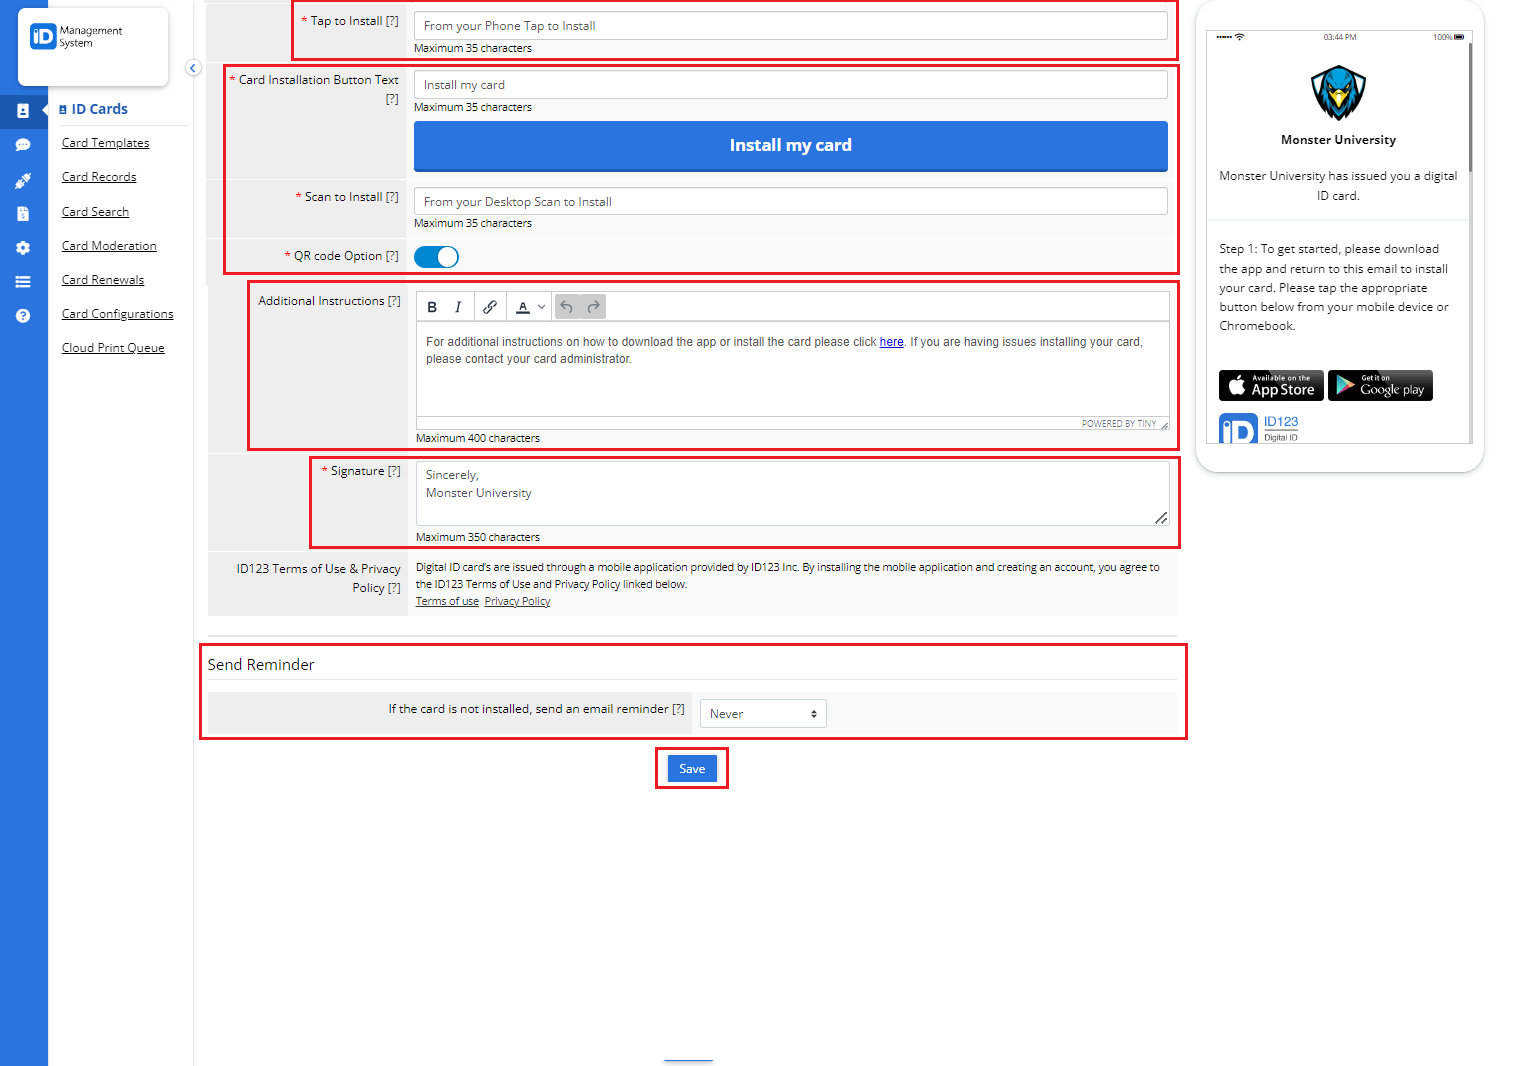Click into the Signature text area

coord(793,493)
